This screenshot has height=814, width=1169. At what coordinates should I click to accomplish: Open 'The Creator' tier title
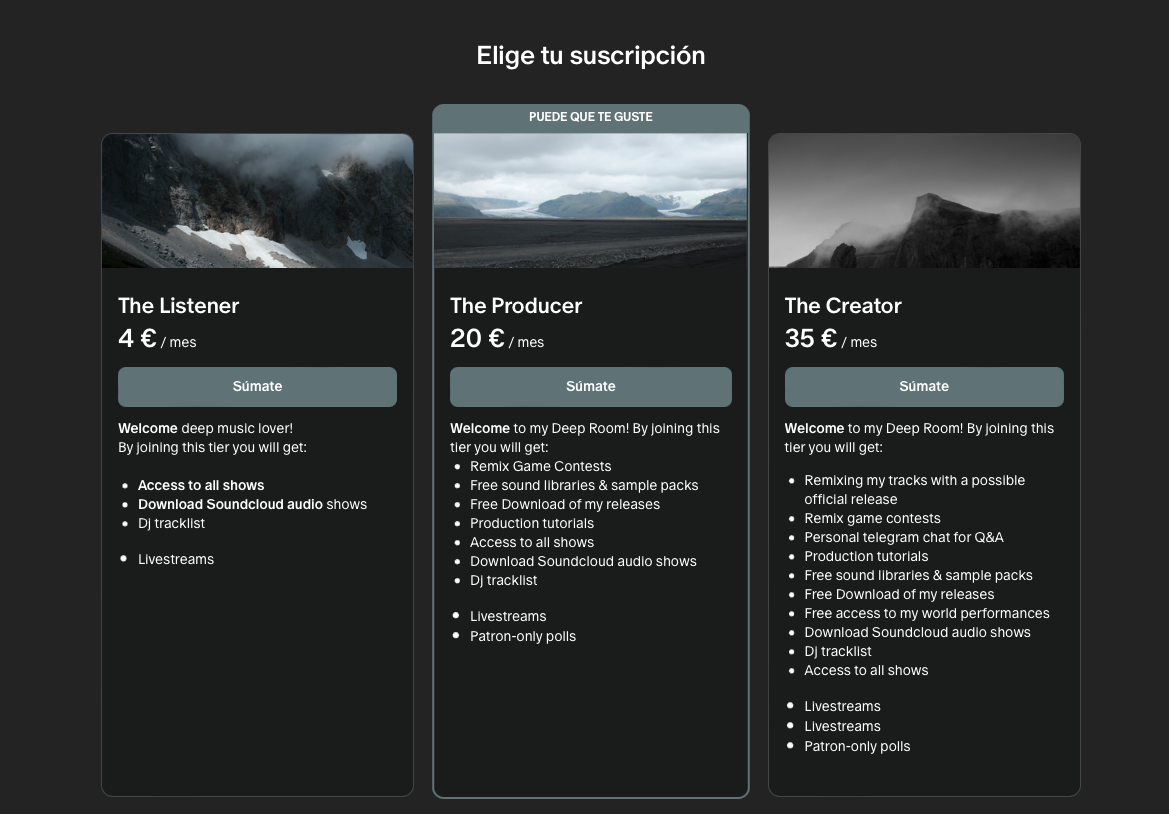(x=842, y=306)
